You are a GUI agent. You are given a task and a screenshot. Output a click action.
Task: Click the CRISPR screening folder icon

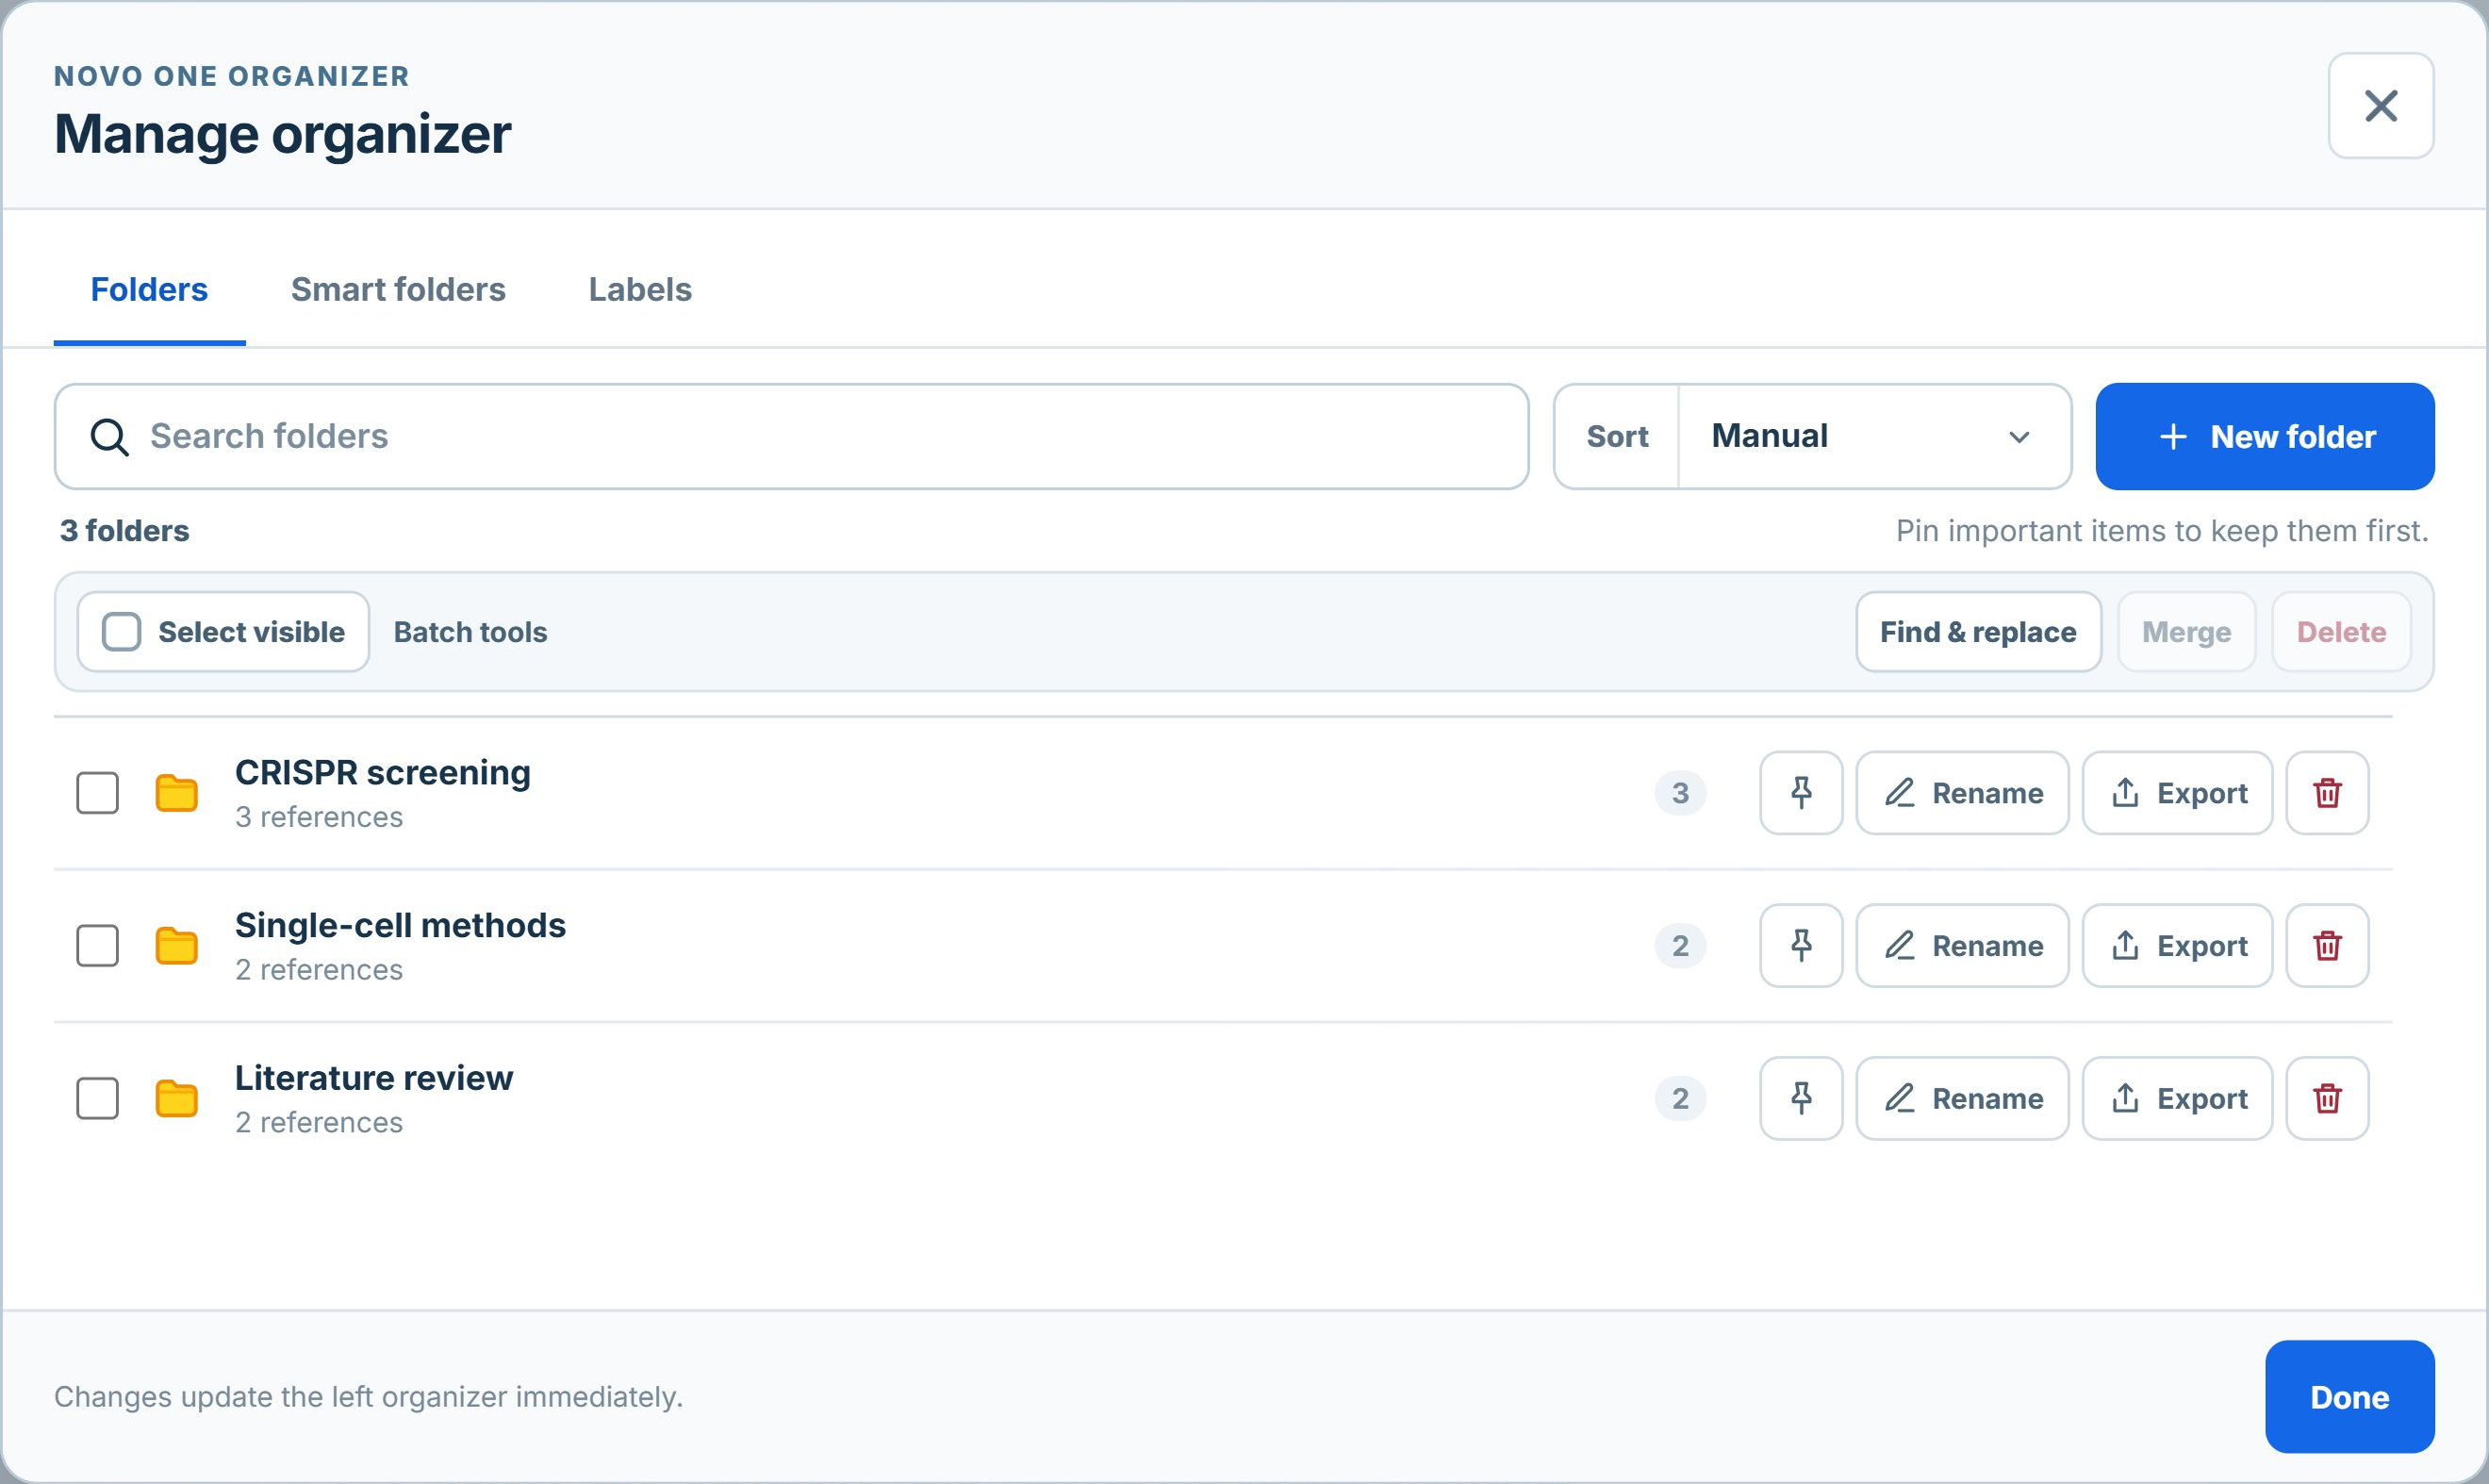(x=177, y=793)
